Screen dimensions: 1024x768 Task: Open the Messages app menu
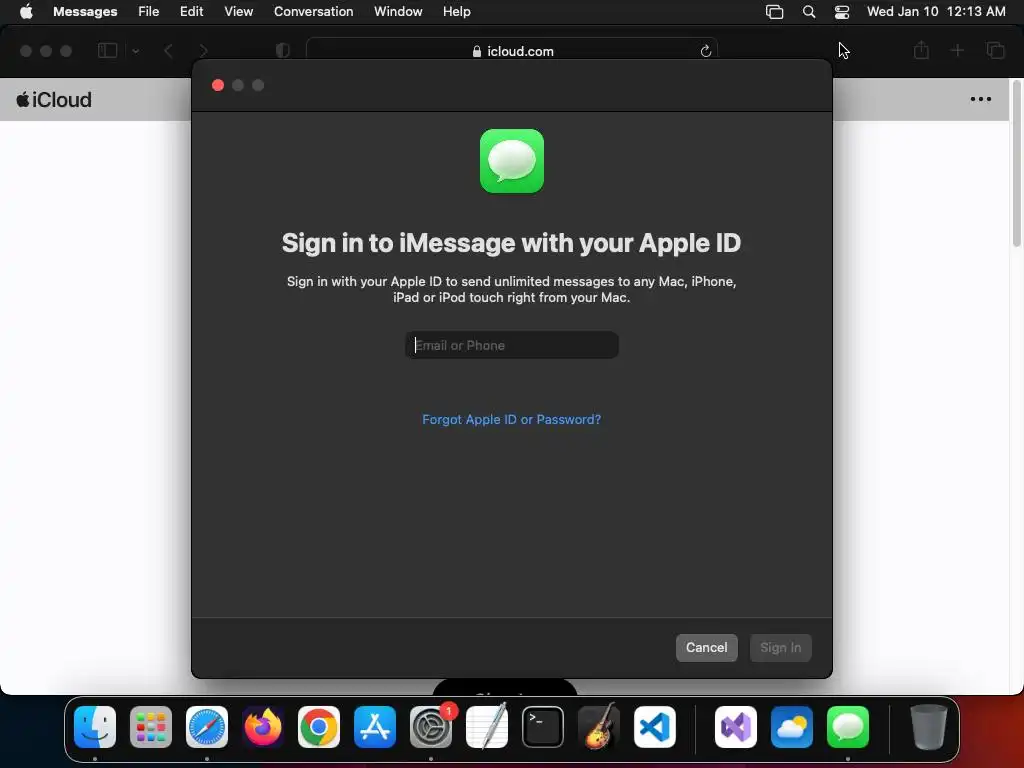pos(85,11)
